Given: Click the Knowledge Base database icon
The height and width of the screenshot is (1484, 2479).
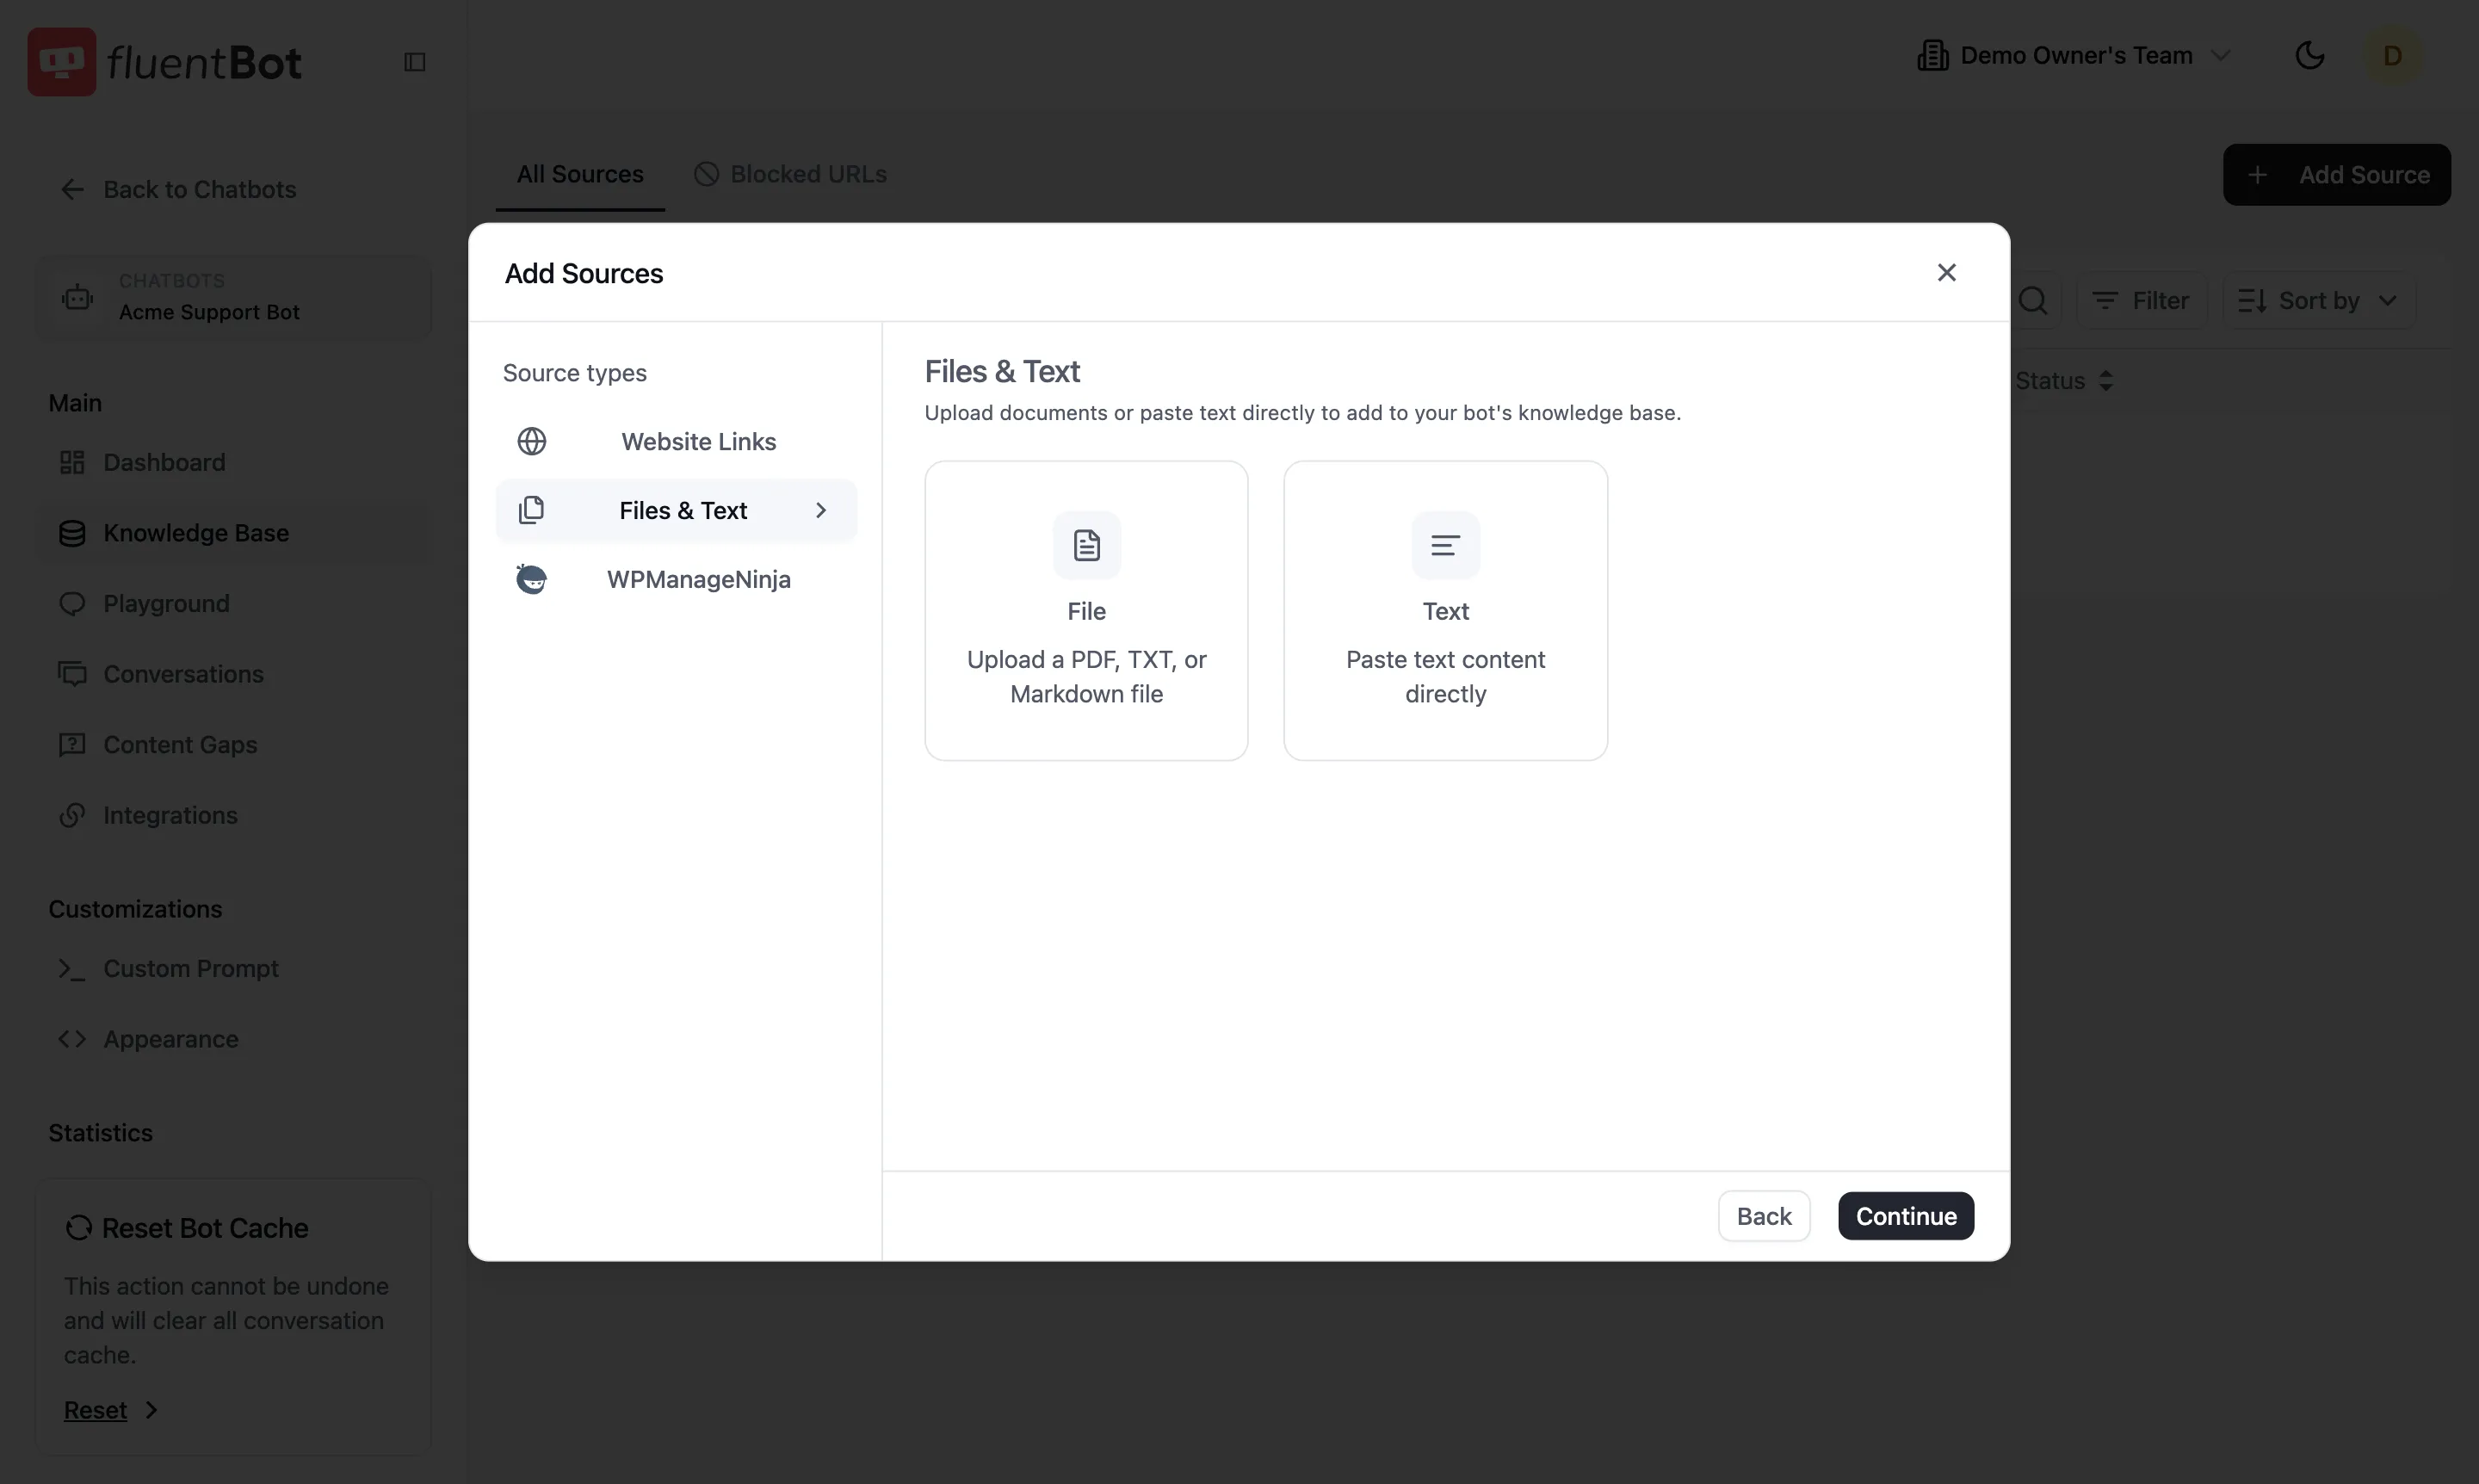Looking at the screenshot, I should point(72,533).
